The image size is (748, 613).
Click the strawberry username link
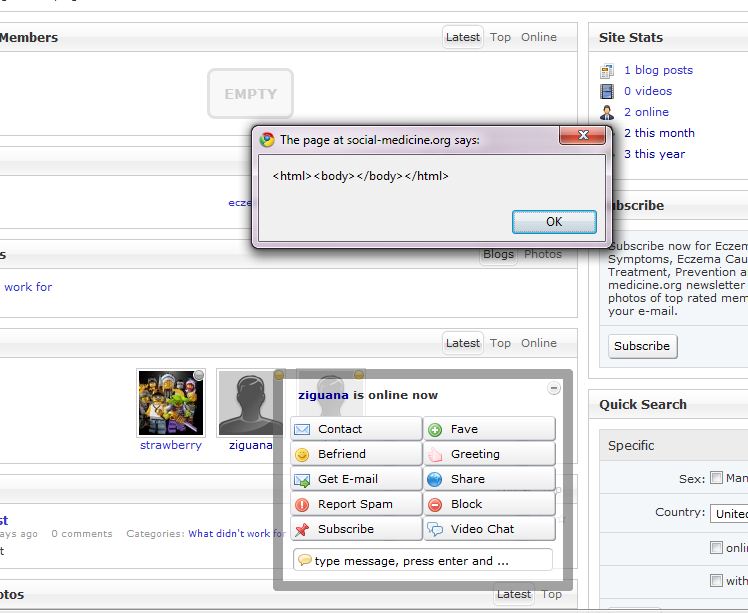(x=171, y=445)
